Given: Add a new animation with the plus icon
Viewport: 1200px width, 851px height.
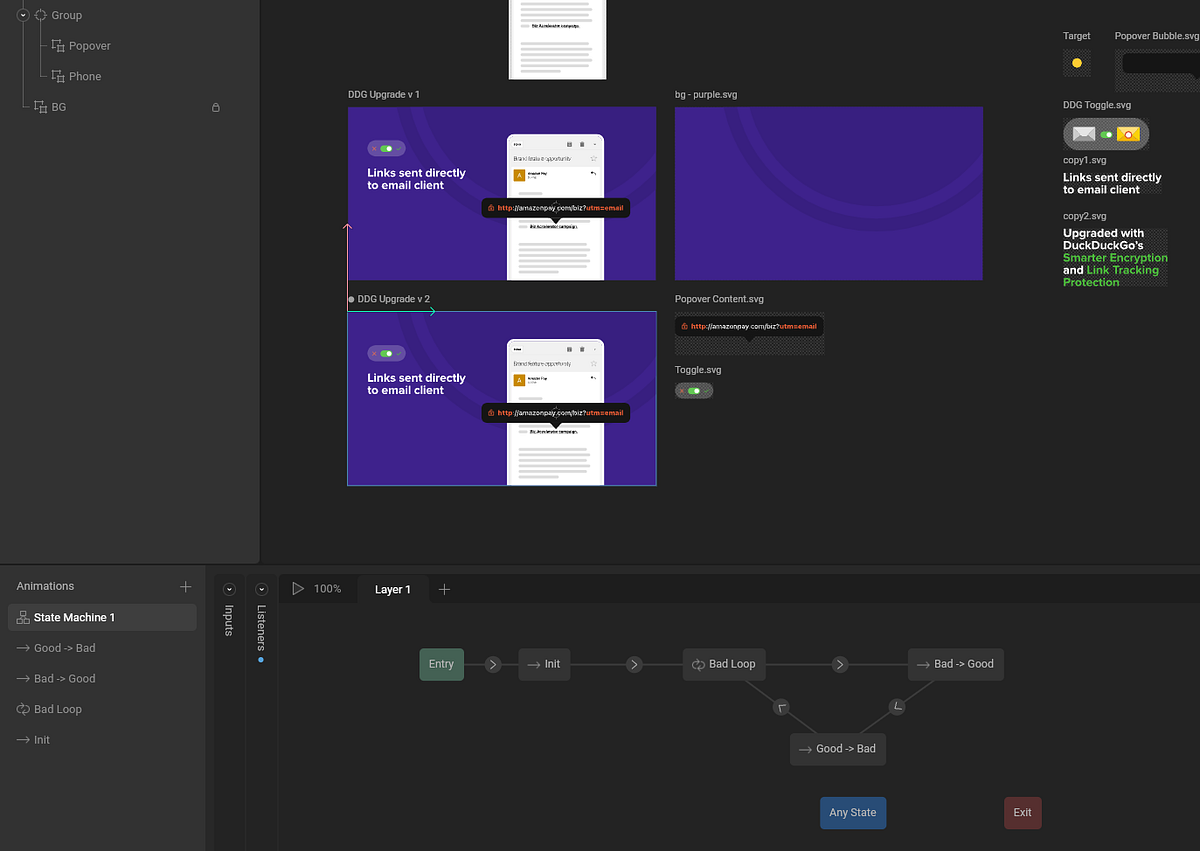Looking at the screenshot, I should (x=185, y=586).
